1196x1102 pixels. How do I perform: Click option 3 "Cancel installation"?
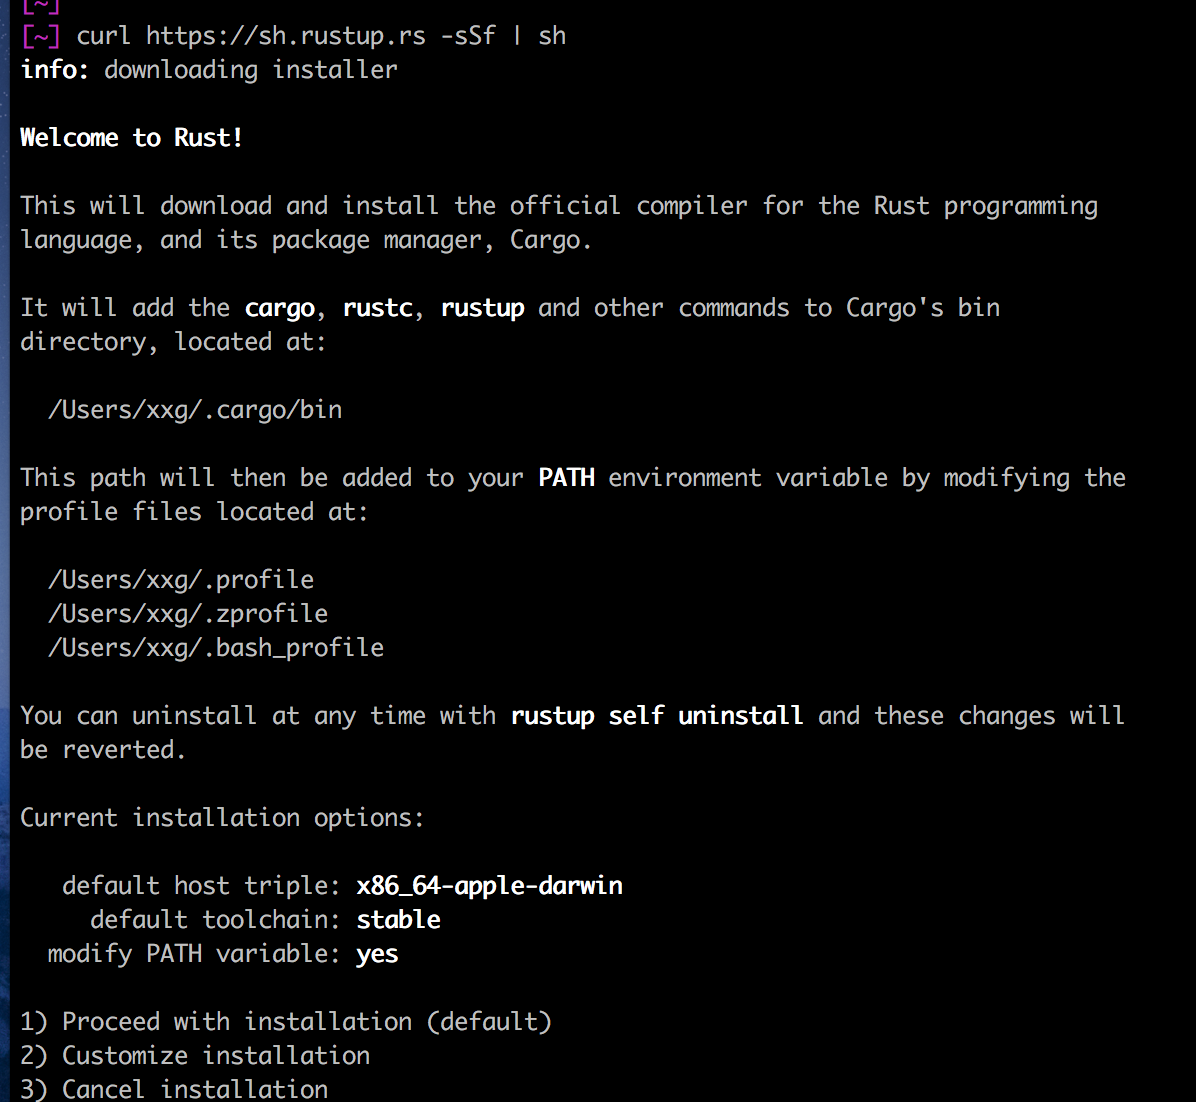174,1089
